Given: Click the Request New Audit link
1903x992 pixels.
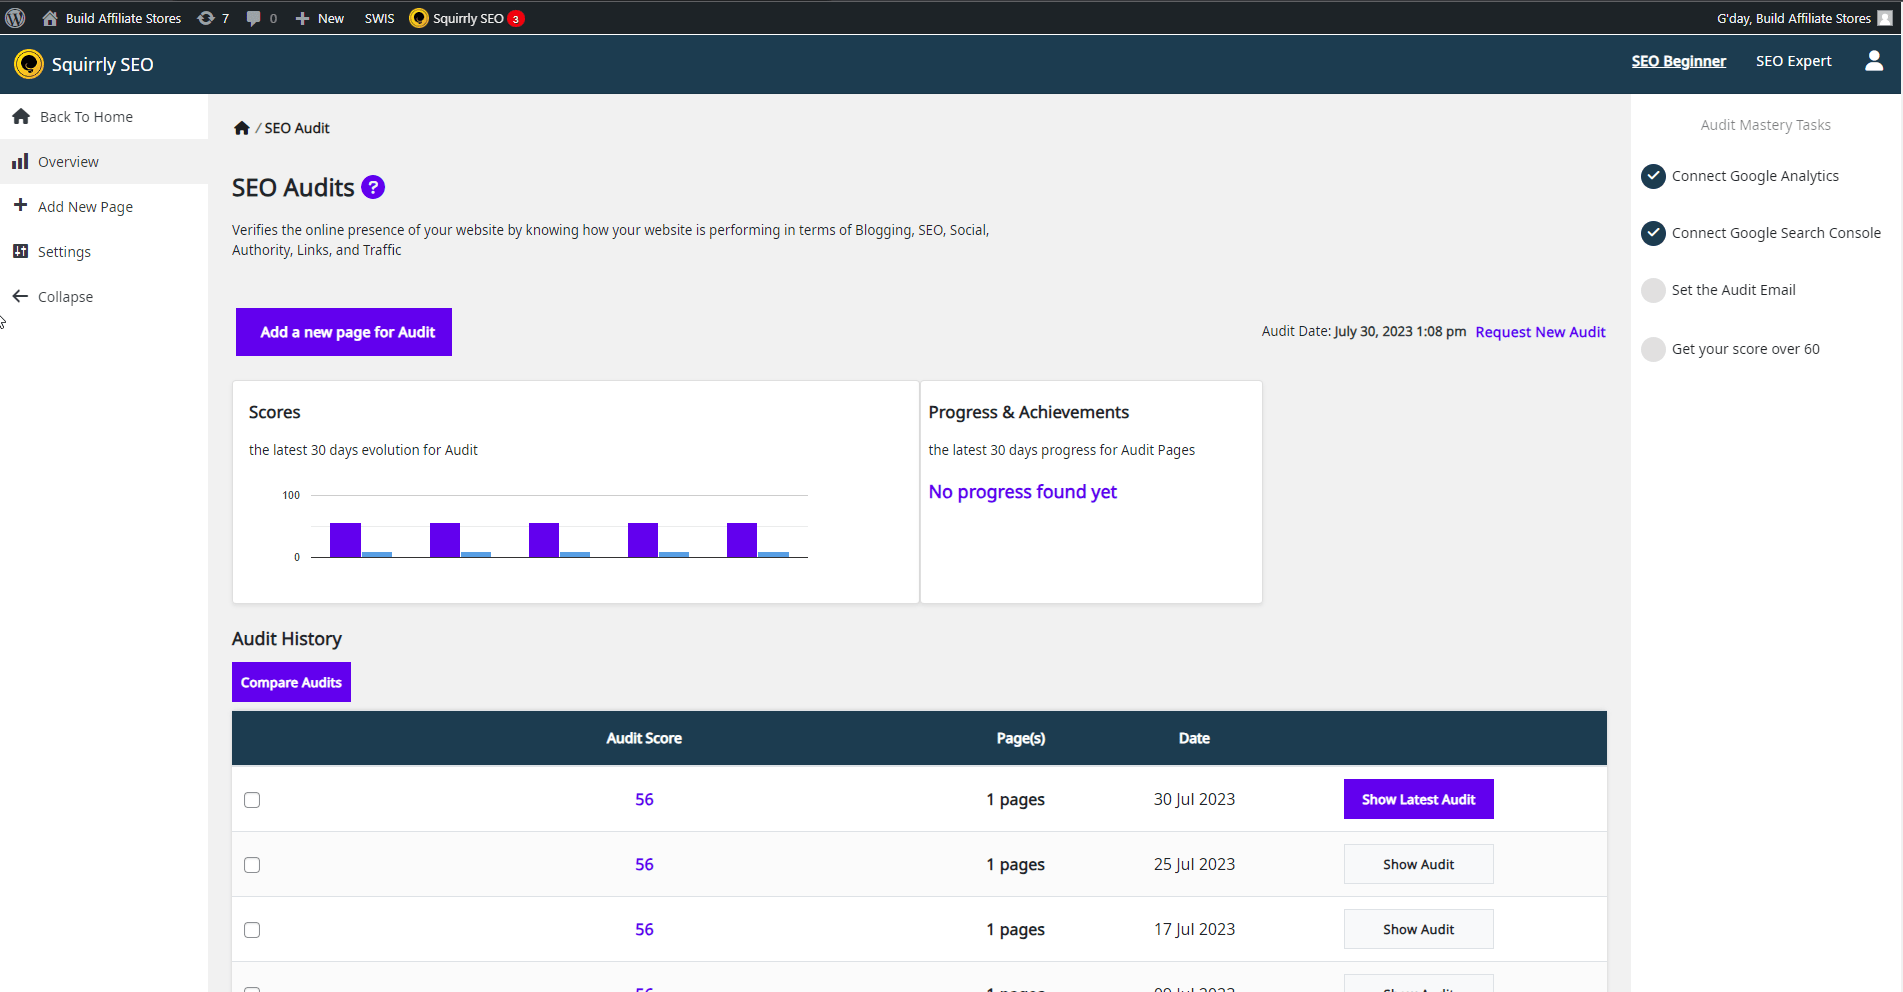Looking at the screenshot, I should [x=1540, y=332].
